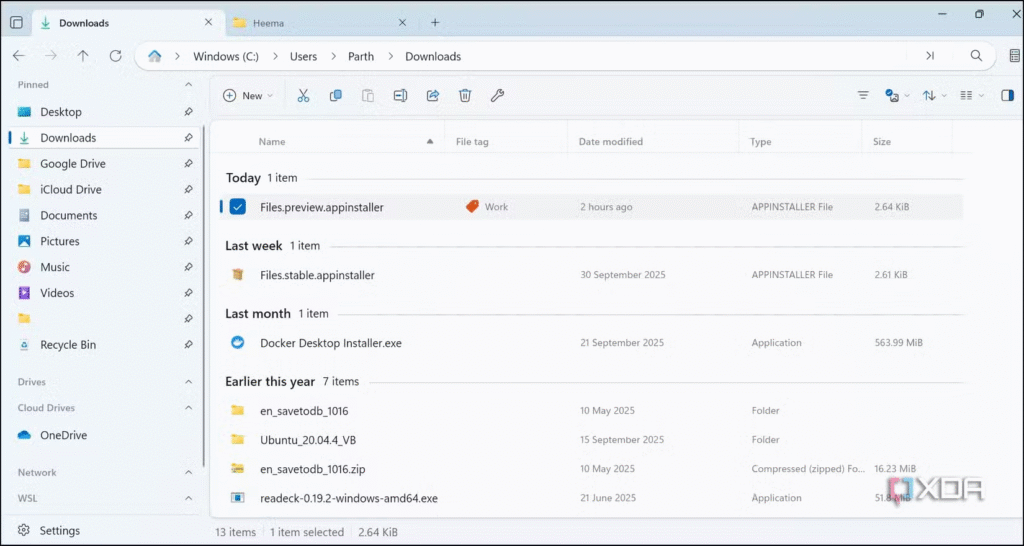Unpin Google Drive from the sidebar
This screenshot has width=1024, height=546.
click(x=188, y=164)
